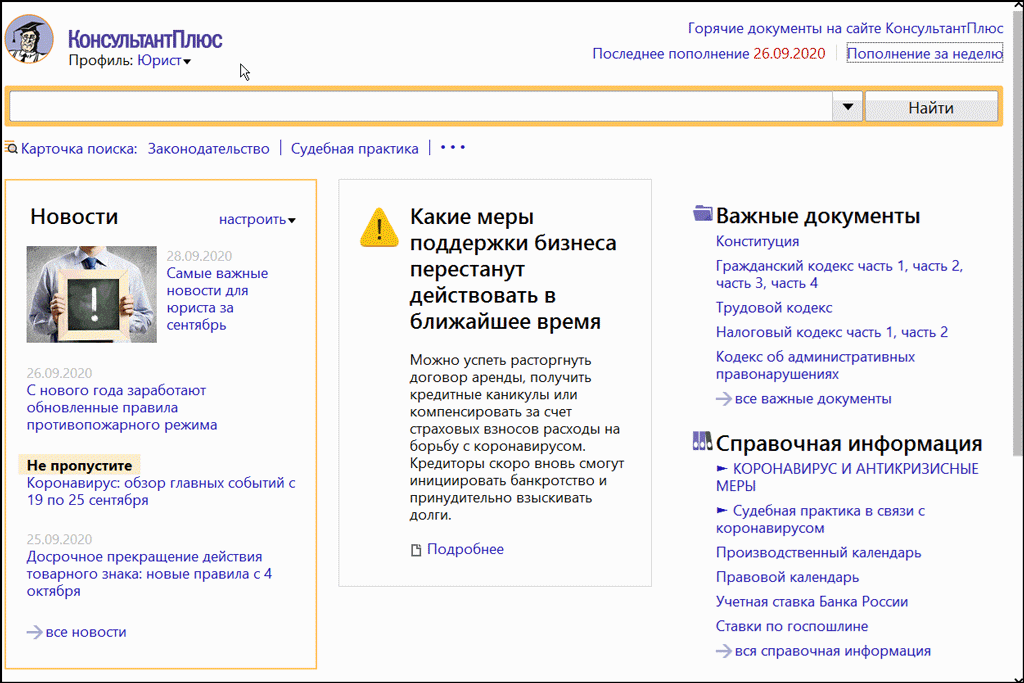This screenshot has width=1024, height=683.
Task: Open Гражданский кодекс часть 3 link
Action: click(740, 283)
